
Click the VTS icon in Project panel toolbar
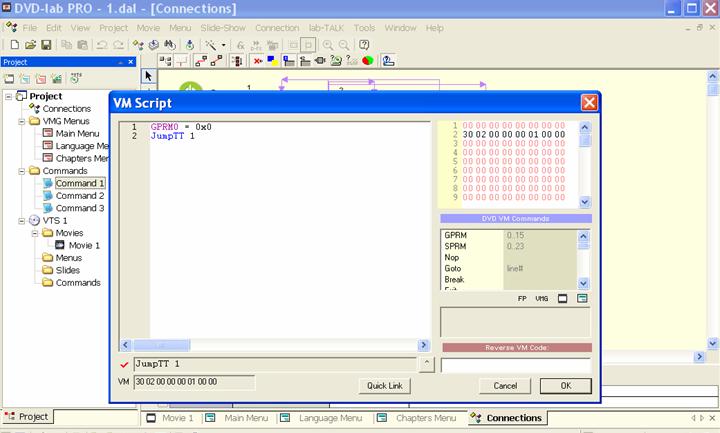(76, 78)
